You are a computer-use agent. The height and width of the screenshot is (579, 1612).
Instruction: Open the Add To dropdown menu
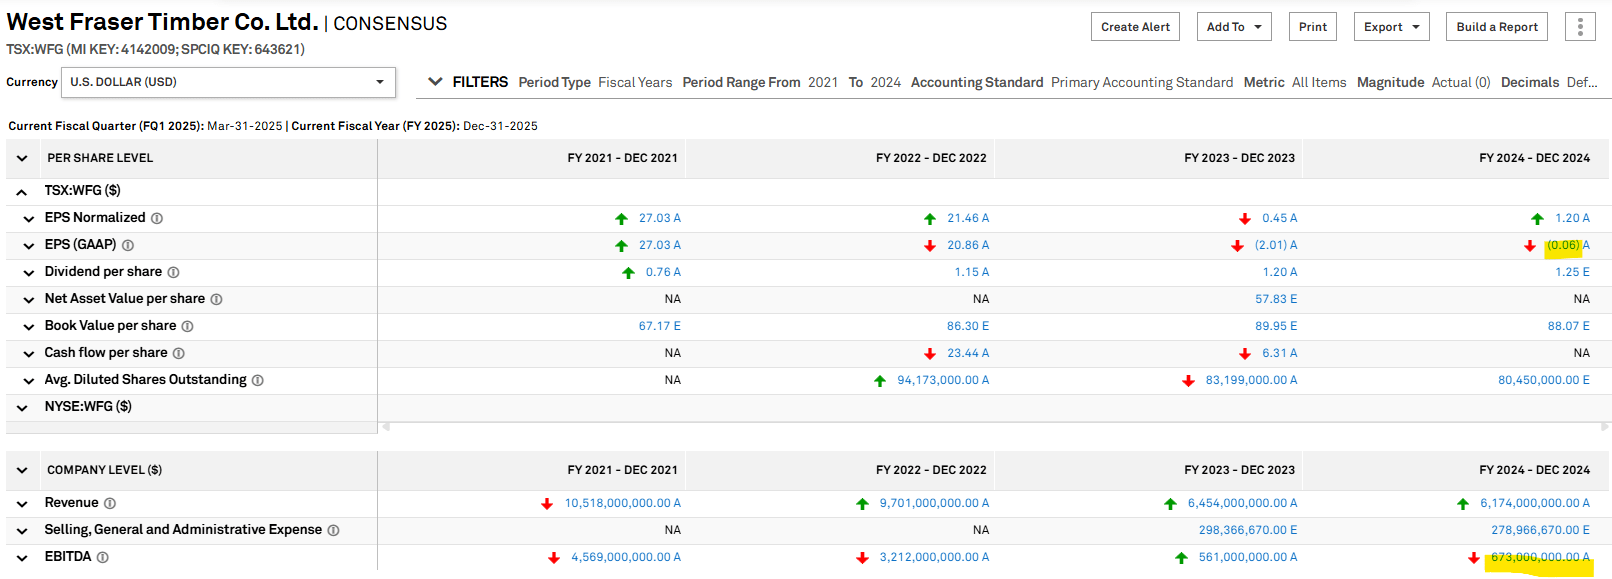coord(1234,27)
